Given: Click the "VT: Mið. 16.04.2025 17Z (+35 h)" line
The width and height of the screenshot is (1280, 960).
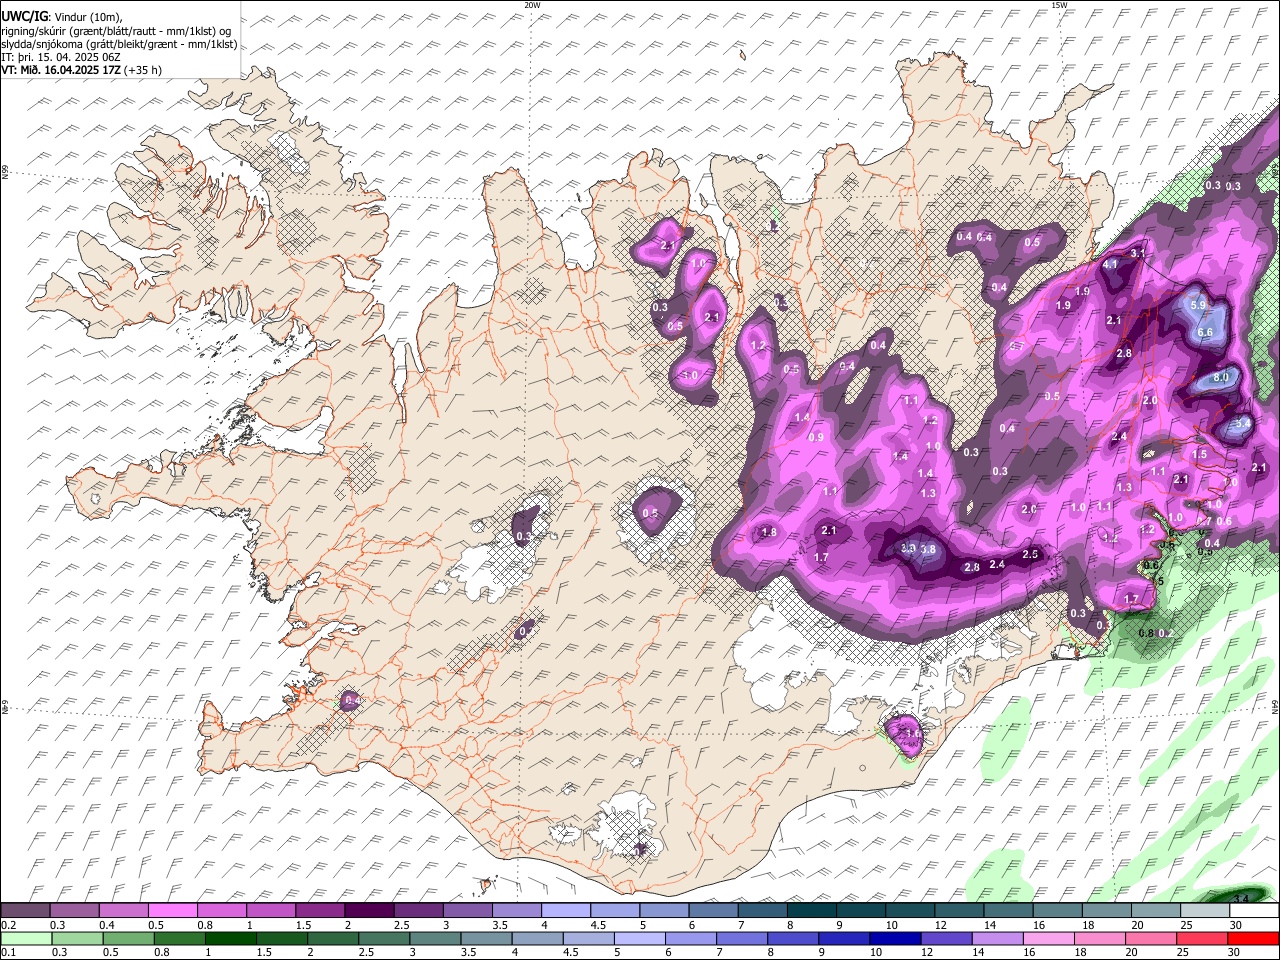Looking at the screenshot, I should tap(81, 70).
